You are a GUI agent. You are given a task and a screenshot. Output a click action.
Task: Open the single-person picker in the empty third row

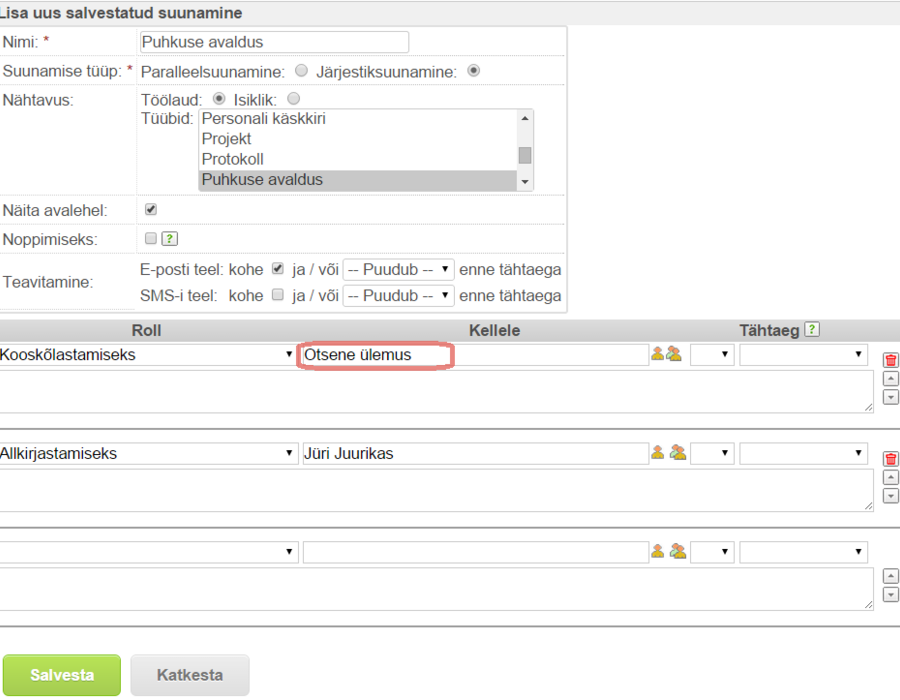[x=657, y=551]
